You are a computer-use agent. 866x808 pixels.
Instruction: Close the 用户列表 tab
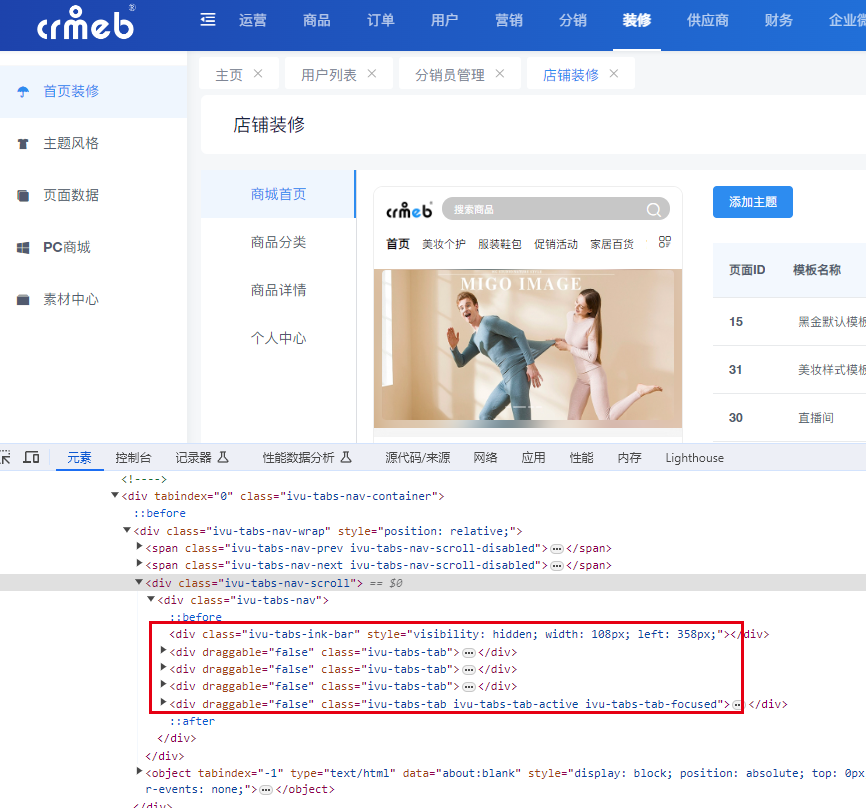372,73
